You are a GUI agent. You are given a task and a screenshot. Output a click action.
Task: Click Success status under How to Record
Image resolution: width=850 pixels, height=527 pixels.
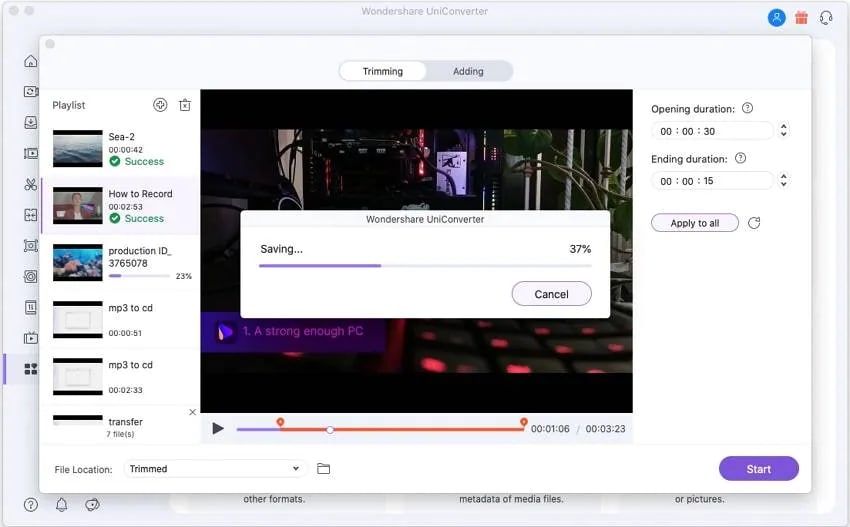point(137,218)
